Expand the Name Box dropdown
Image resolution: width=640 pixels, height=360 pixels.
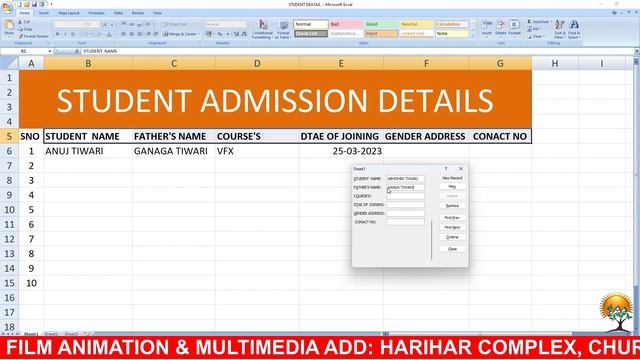pyautogui.click(x=50, y=51)
